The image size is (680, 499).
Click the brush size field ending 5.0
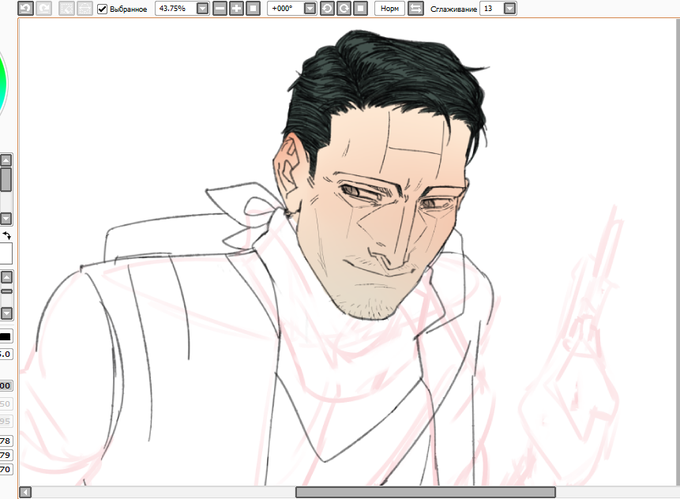point(6,354)
